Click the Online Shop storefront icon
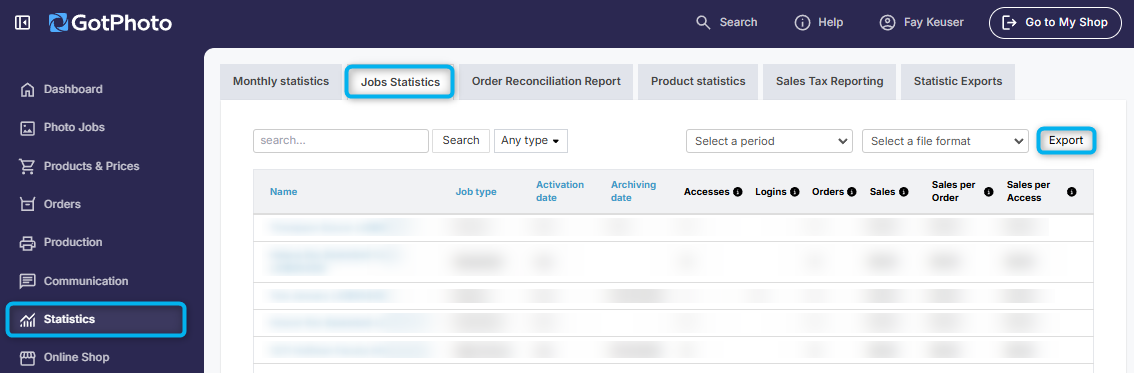This screenshot has height=373, width=1134. click(27, 358)
